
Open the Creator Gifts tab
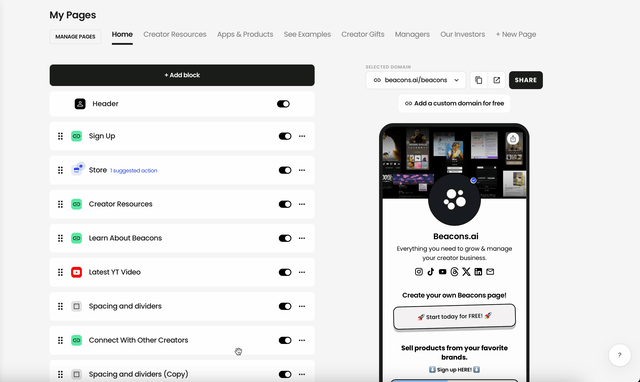[x=363, y=34]
